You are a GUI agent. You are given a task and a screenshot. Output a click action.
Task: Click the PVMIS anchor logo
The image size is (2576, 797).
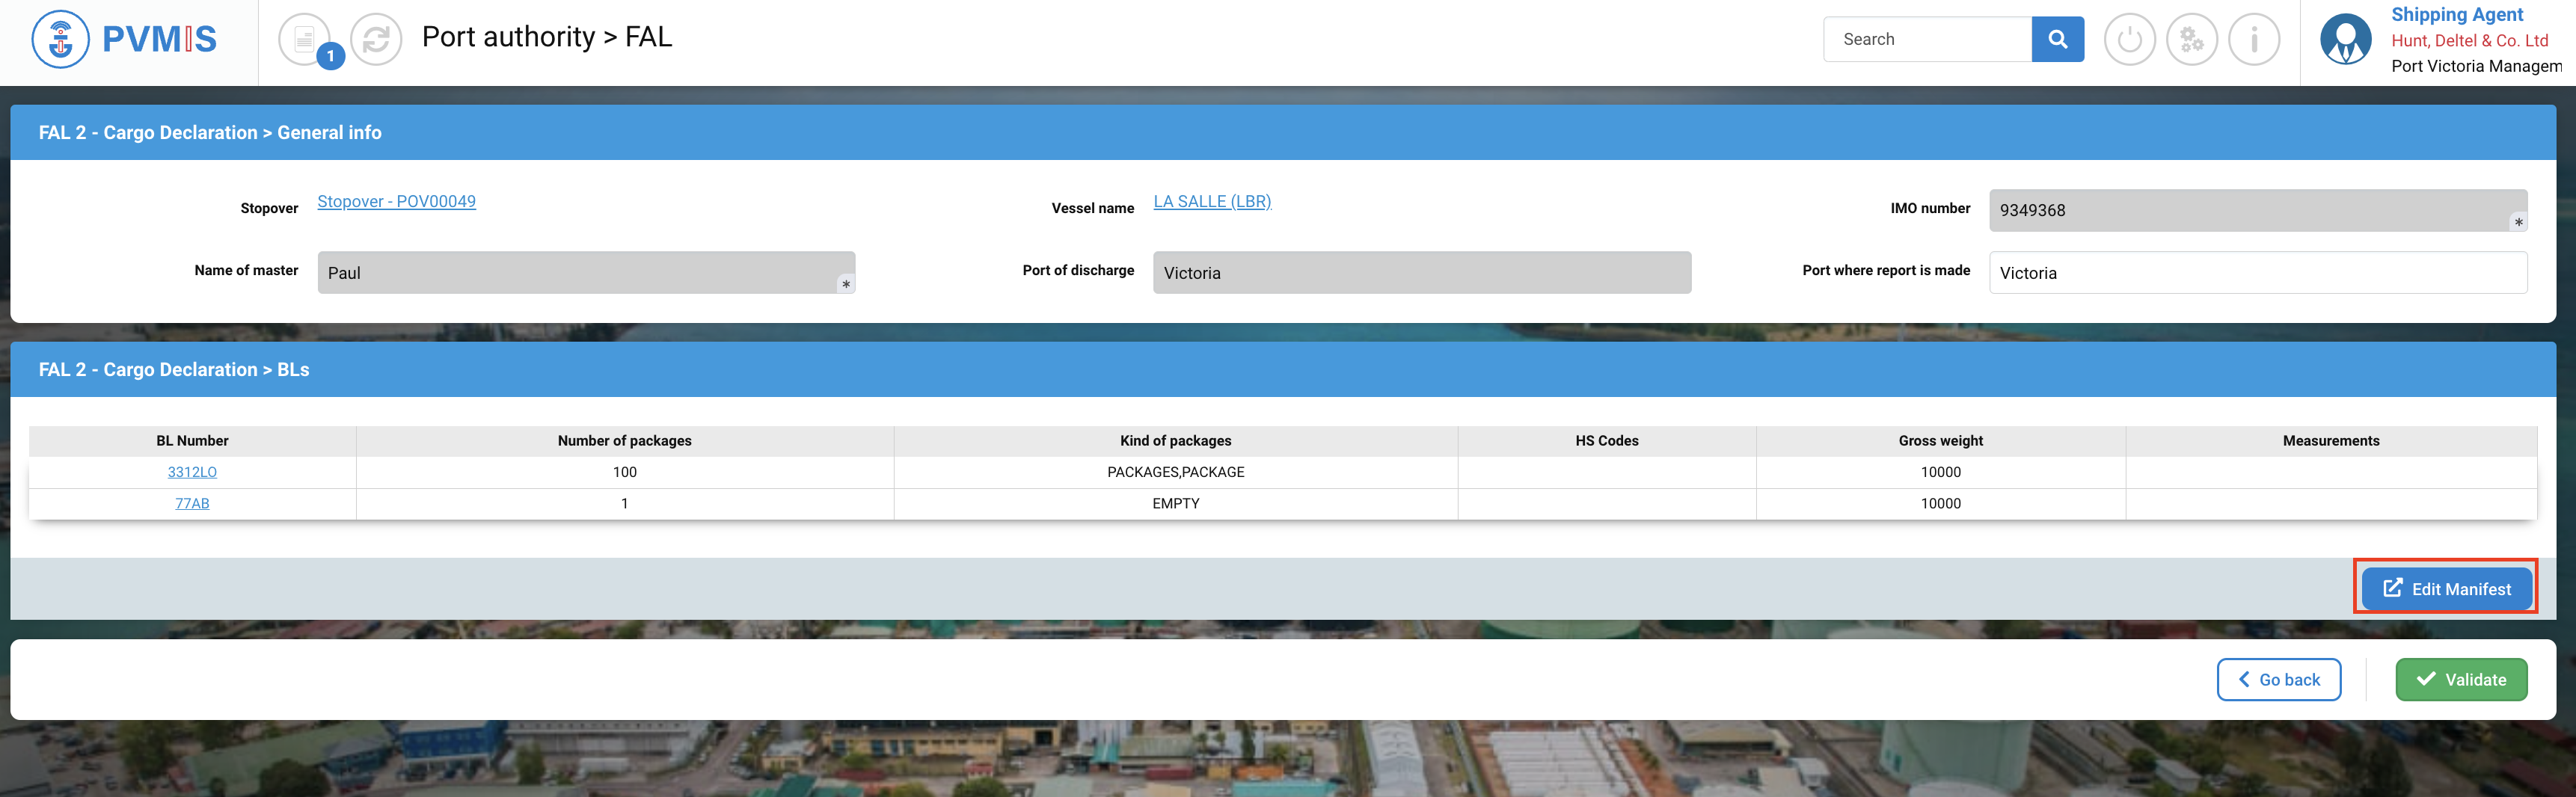(61, 40)
